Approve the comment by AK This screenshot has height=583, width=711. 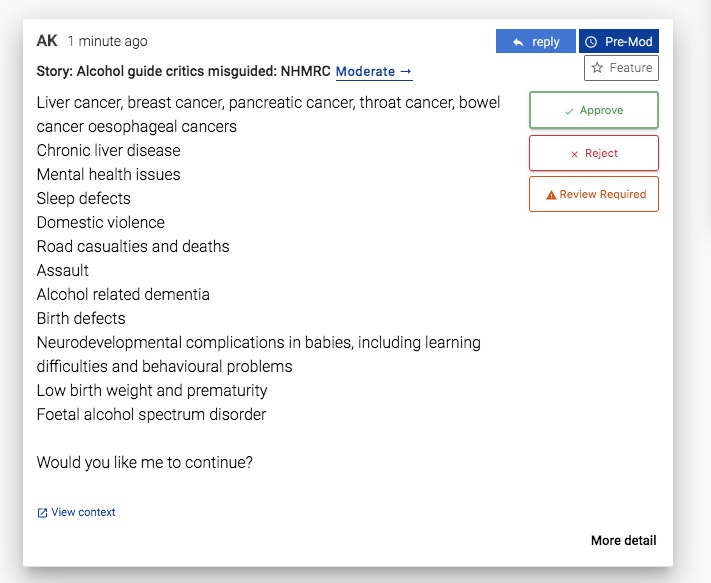pos(593,111)
